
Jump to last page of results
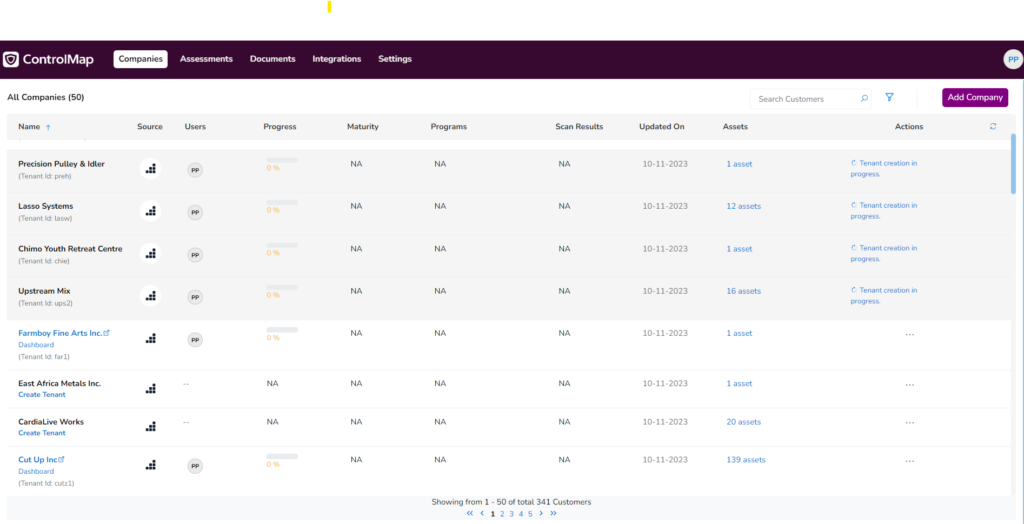pos(553,514)
